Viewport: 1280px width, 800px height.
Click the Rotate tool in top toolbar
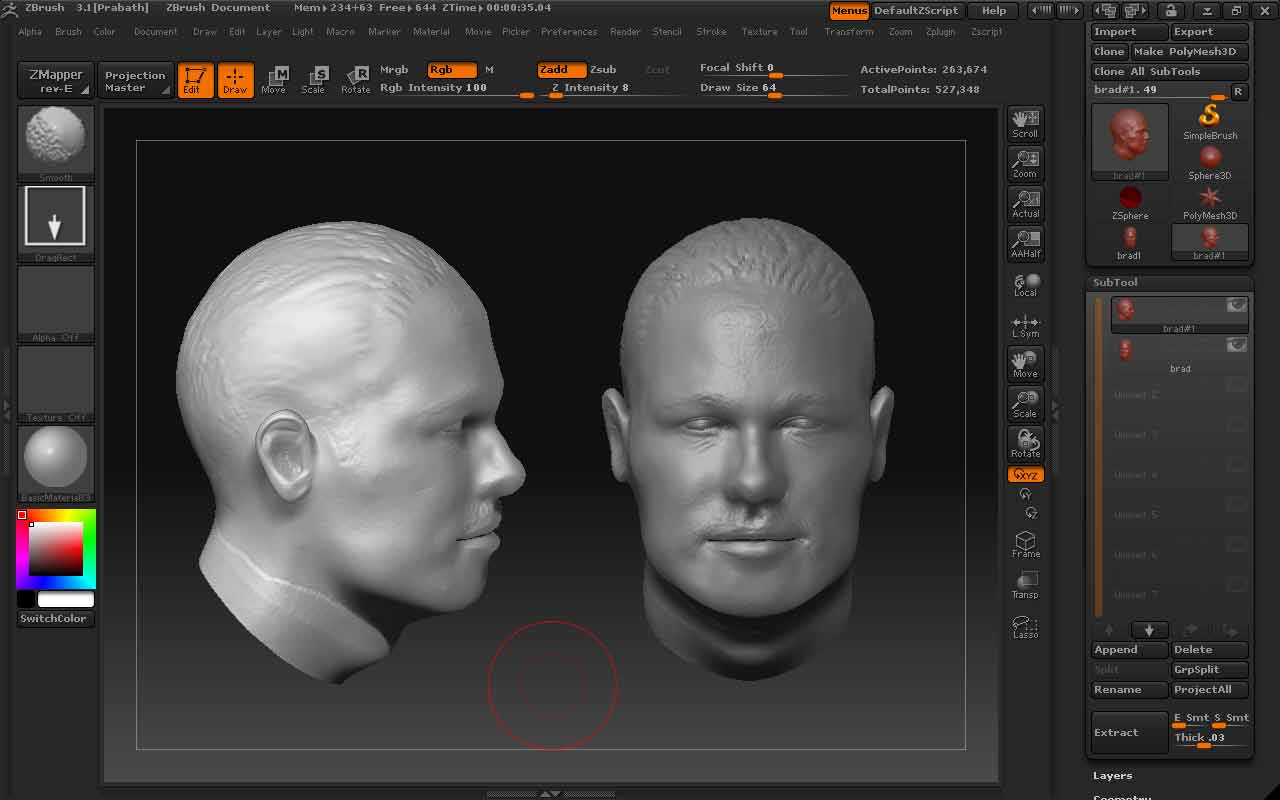[356, 79]
